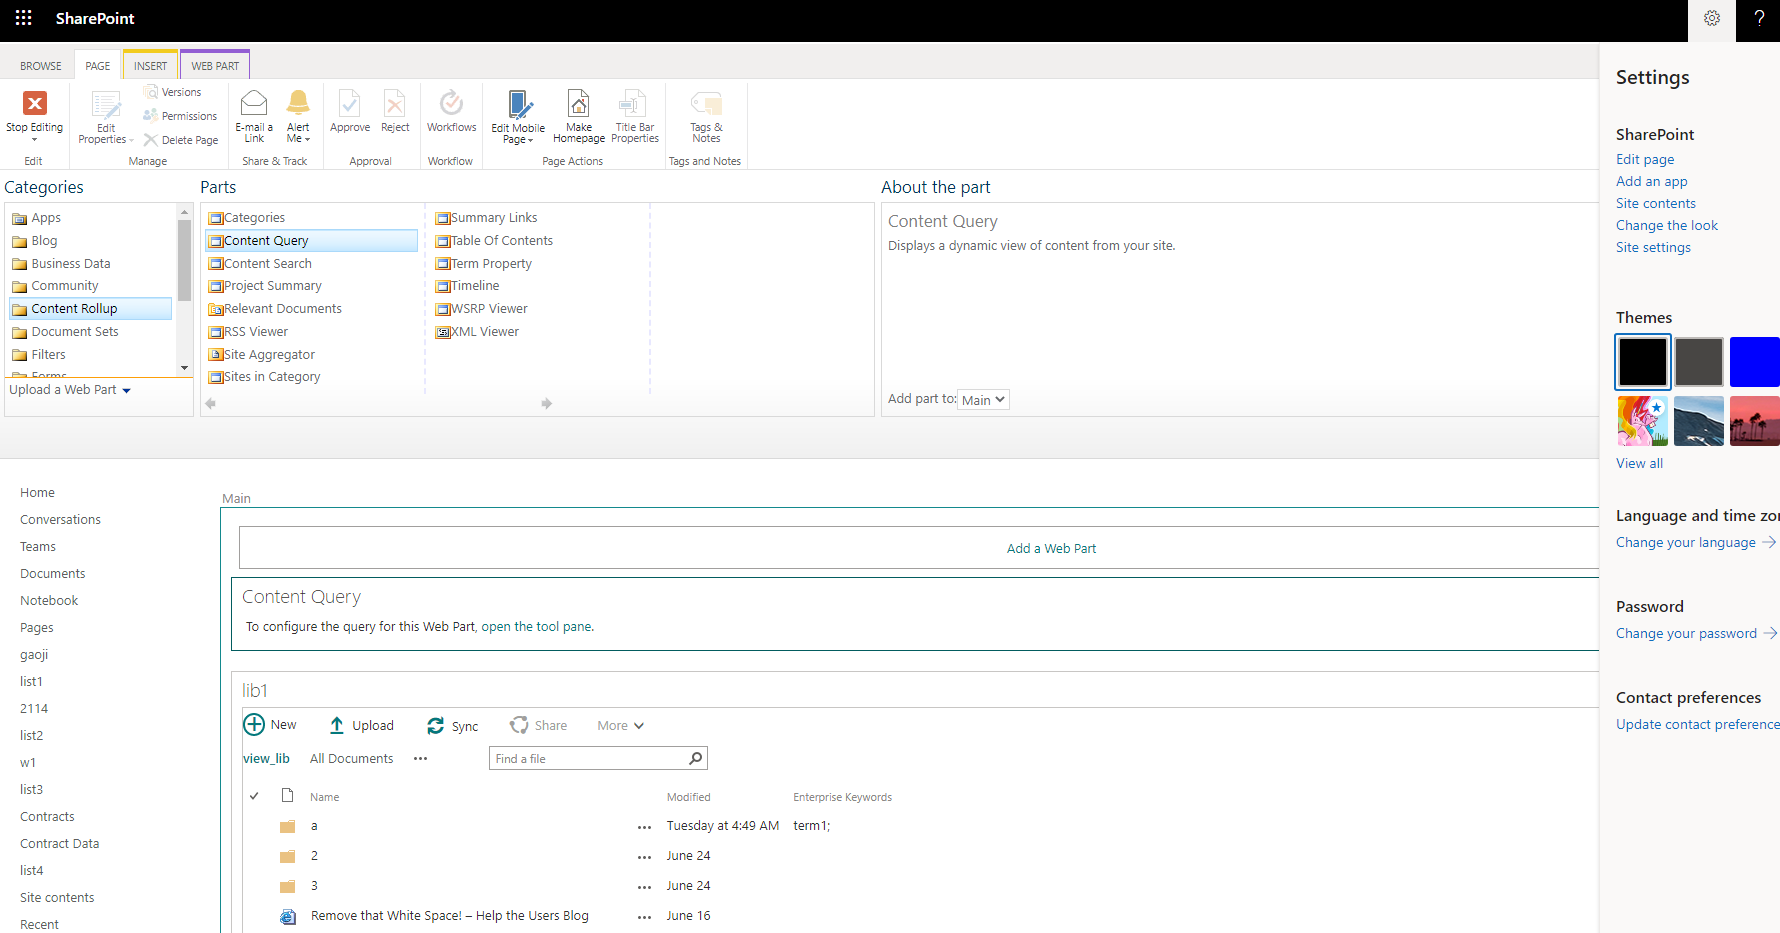Image resolution: width=1780 pixels, height=933 pixels.
Task: Select the Content Rollup category
Action: 90,309
